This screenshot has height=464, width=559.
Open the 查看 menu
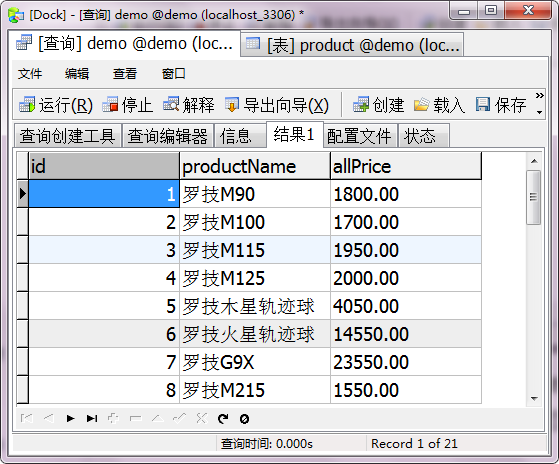(125, 74)
